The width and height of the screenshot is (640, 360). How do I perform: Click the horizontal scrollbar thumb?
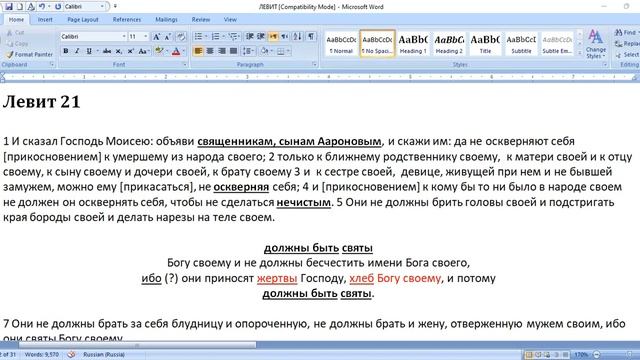point(137,345)
